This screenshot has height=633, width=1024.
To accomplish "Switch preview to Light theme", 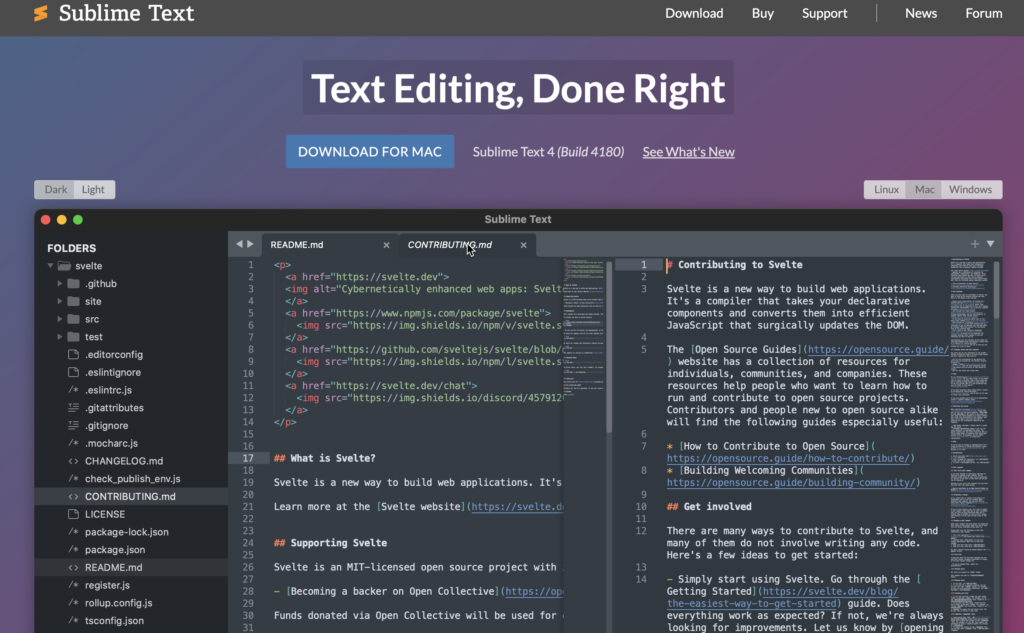I will coord(93,190).
